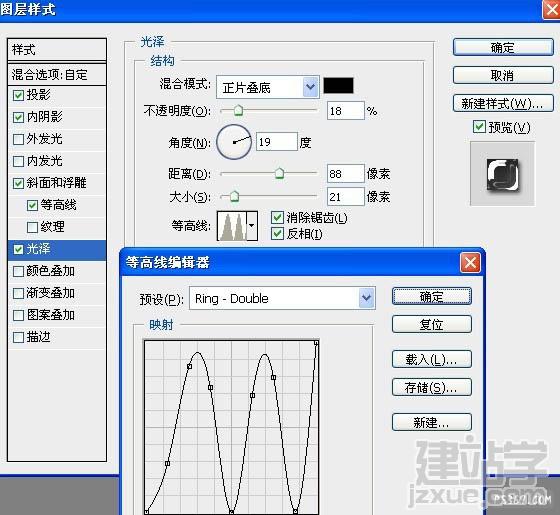Click the black blend color swatch

click(x=339, y=86)
